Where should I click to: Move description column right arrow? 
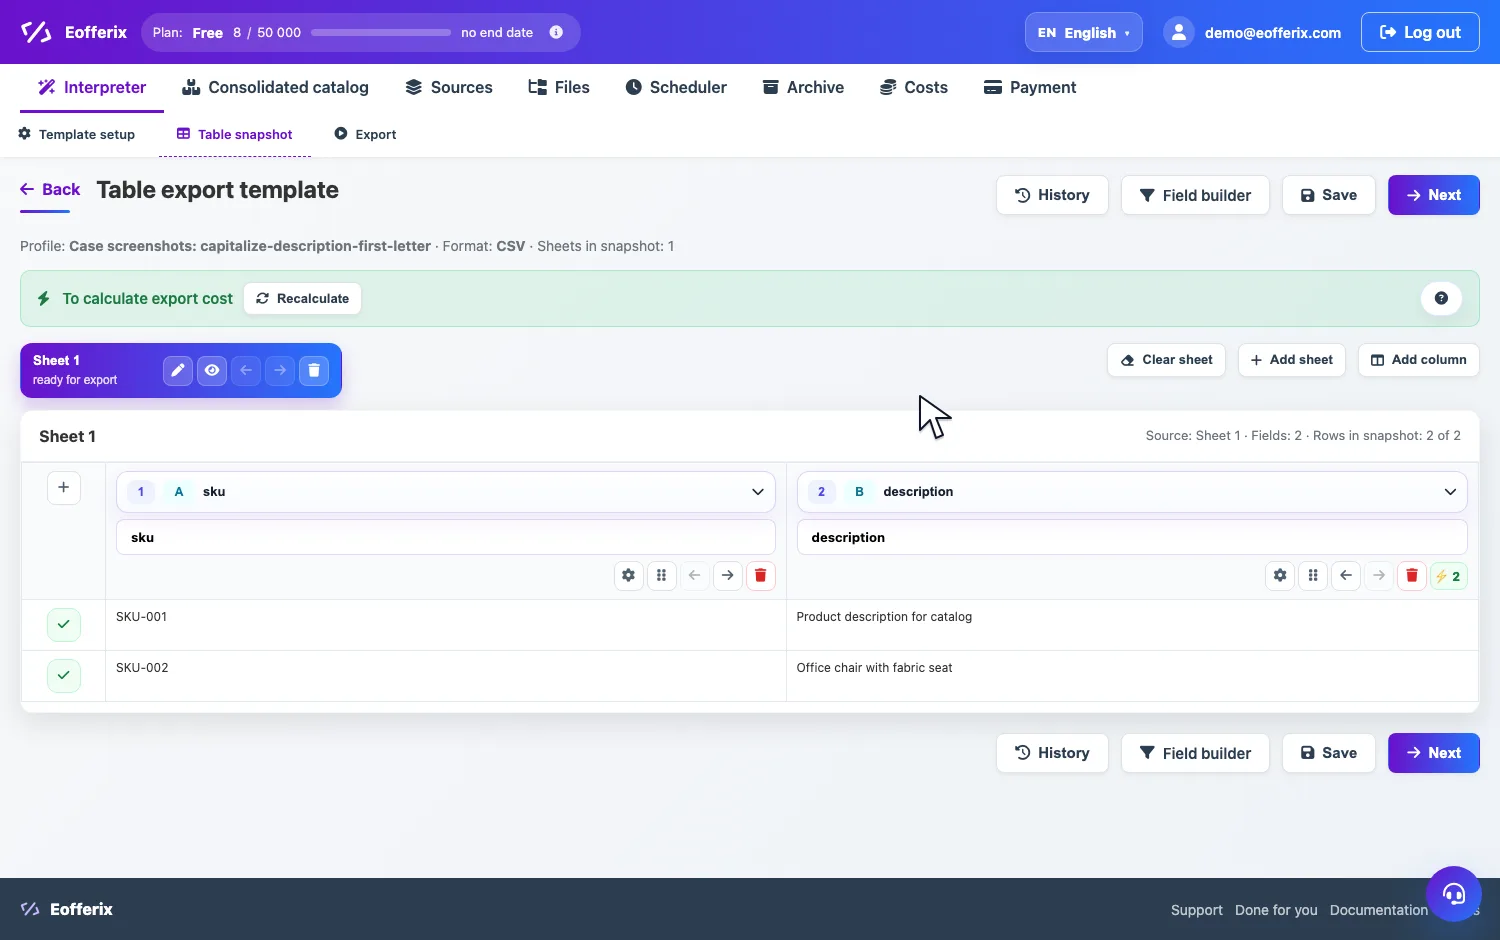pos(1379,575)
